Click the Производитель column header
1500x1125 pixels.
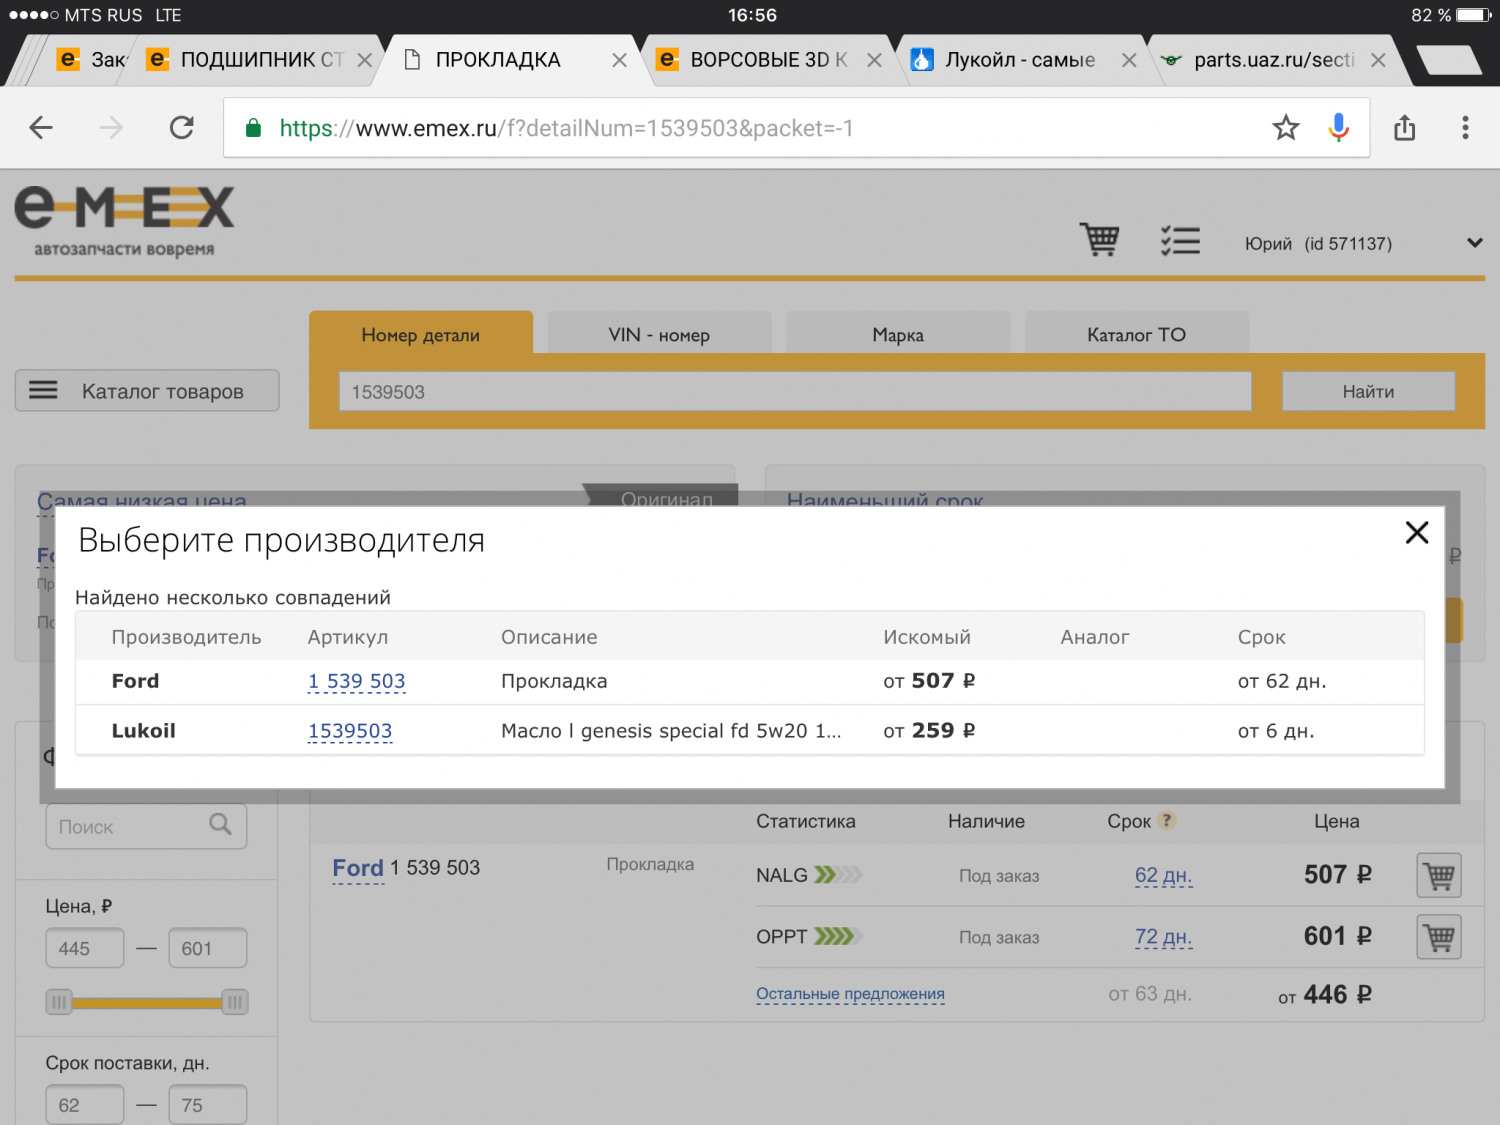[x=186, y=637]
